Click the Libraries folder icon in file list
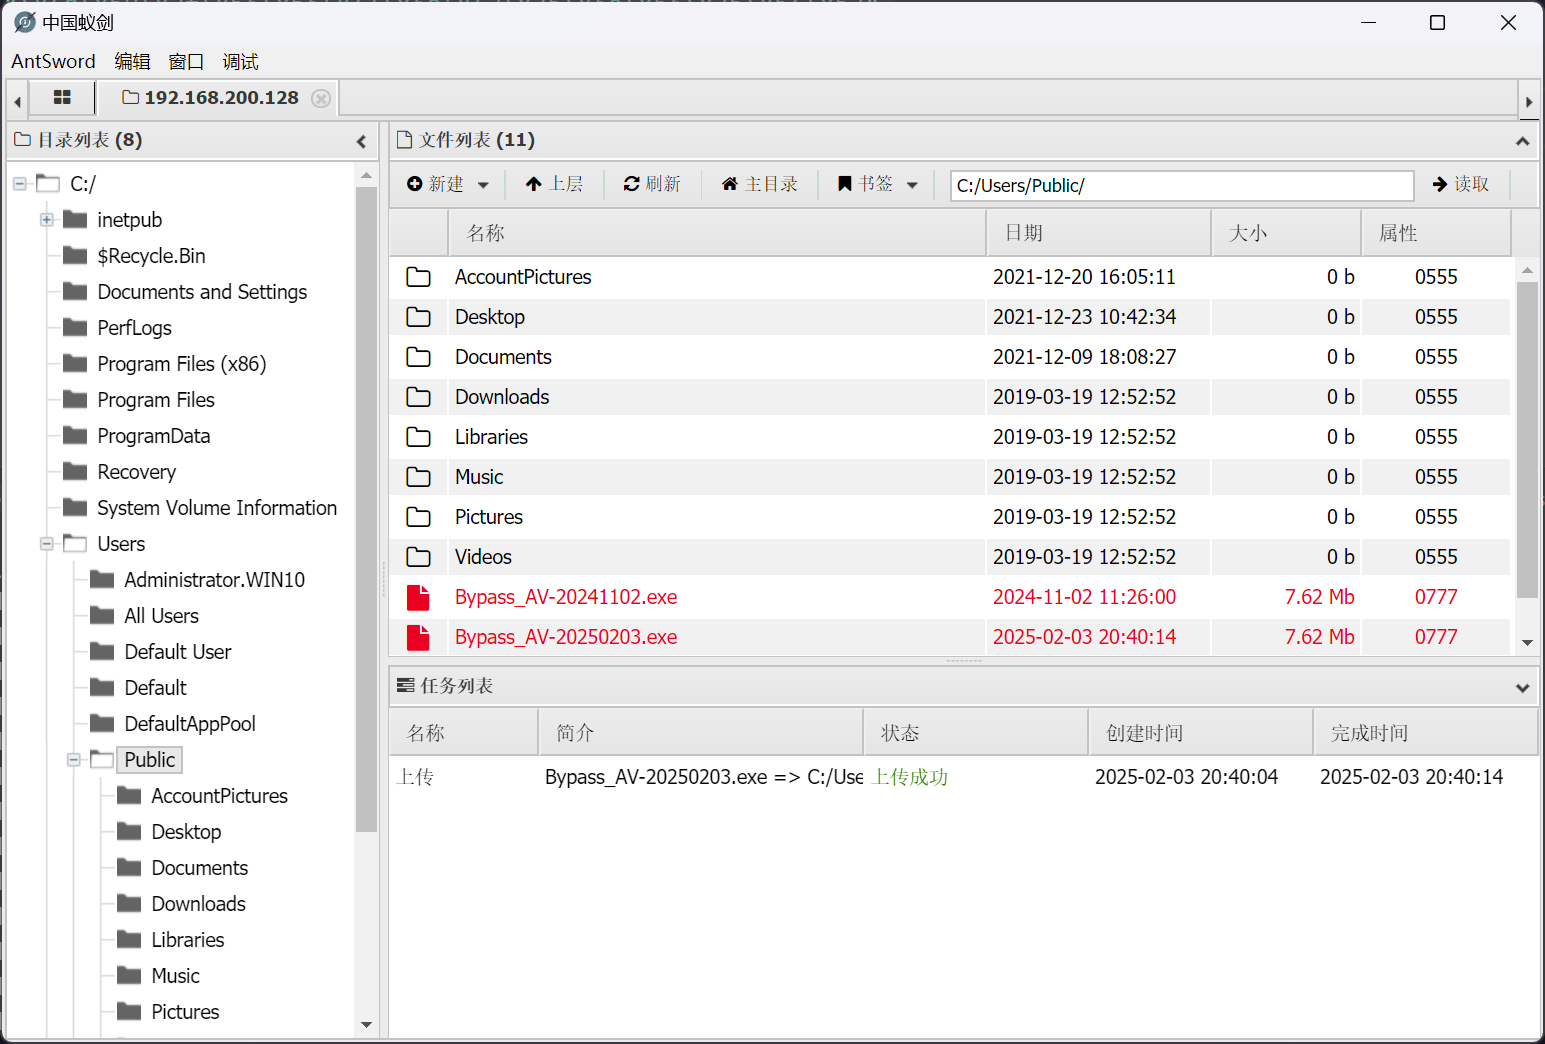Viewport: 1545px width, 1044px height. pos(418,437)
